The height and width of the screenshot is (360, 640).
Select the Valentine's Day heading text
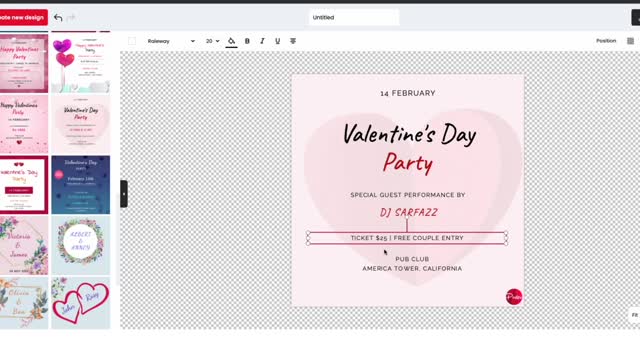(409, 135)
